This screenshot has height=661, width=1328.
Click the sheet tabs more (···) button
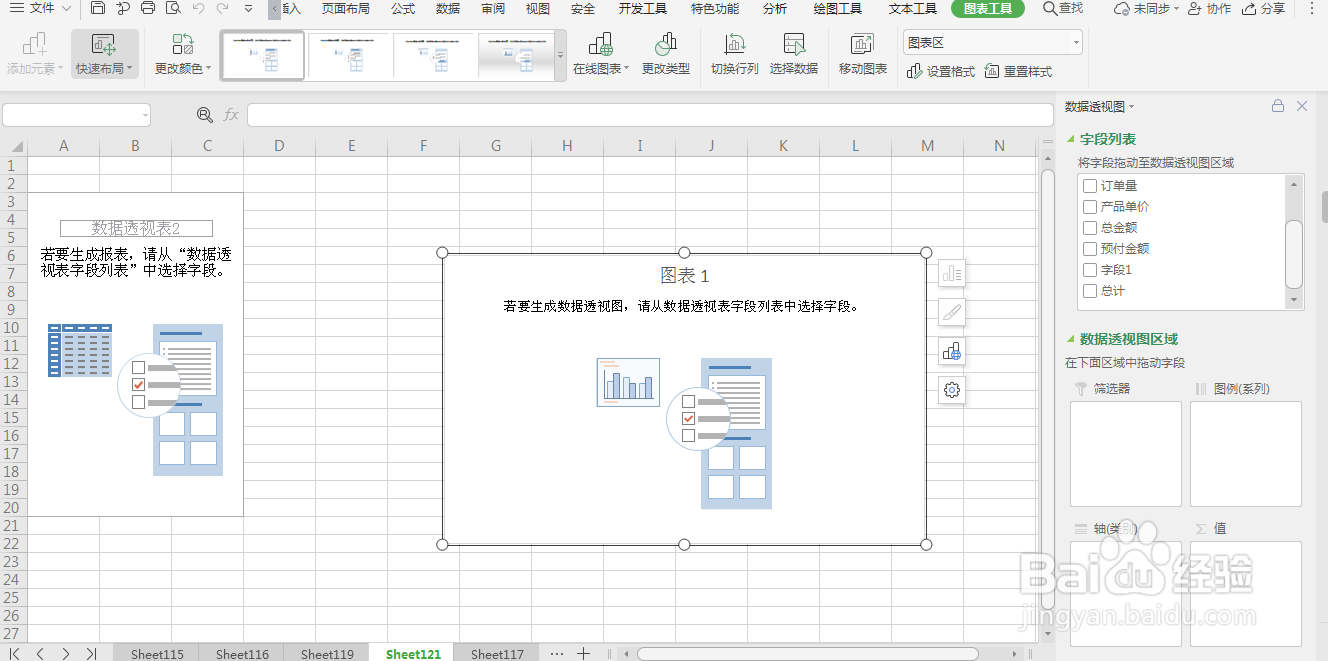pos(557,654)
